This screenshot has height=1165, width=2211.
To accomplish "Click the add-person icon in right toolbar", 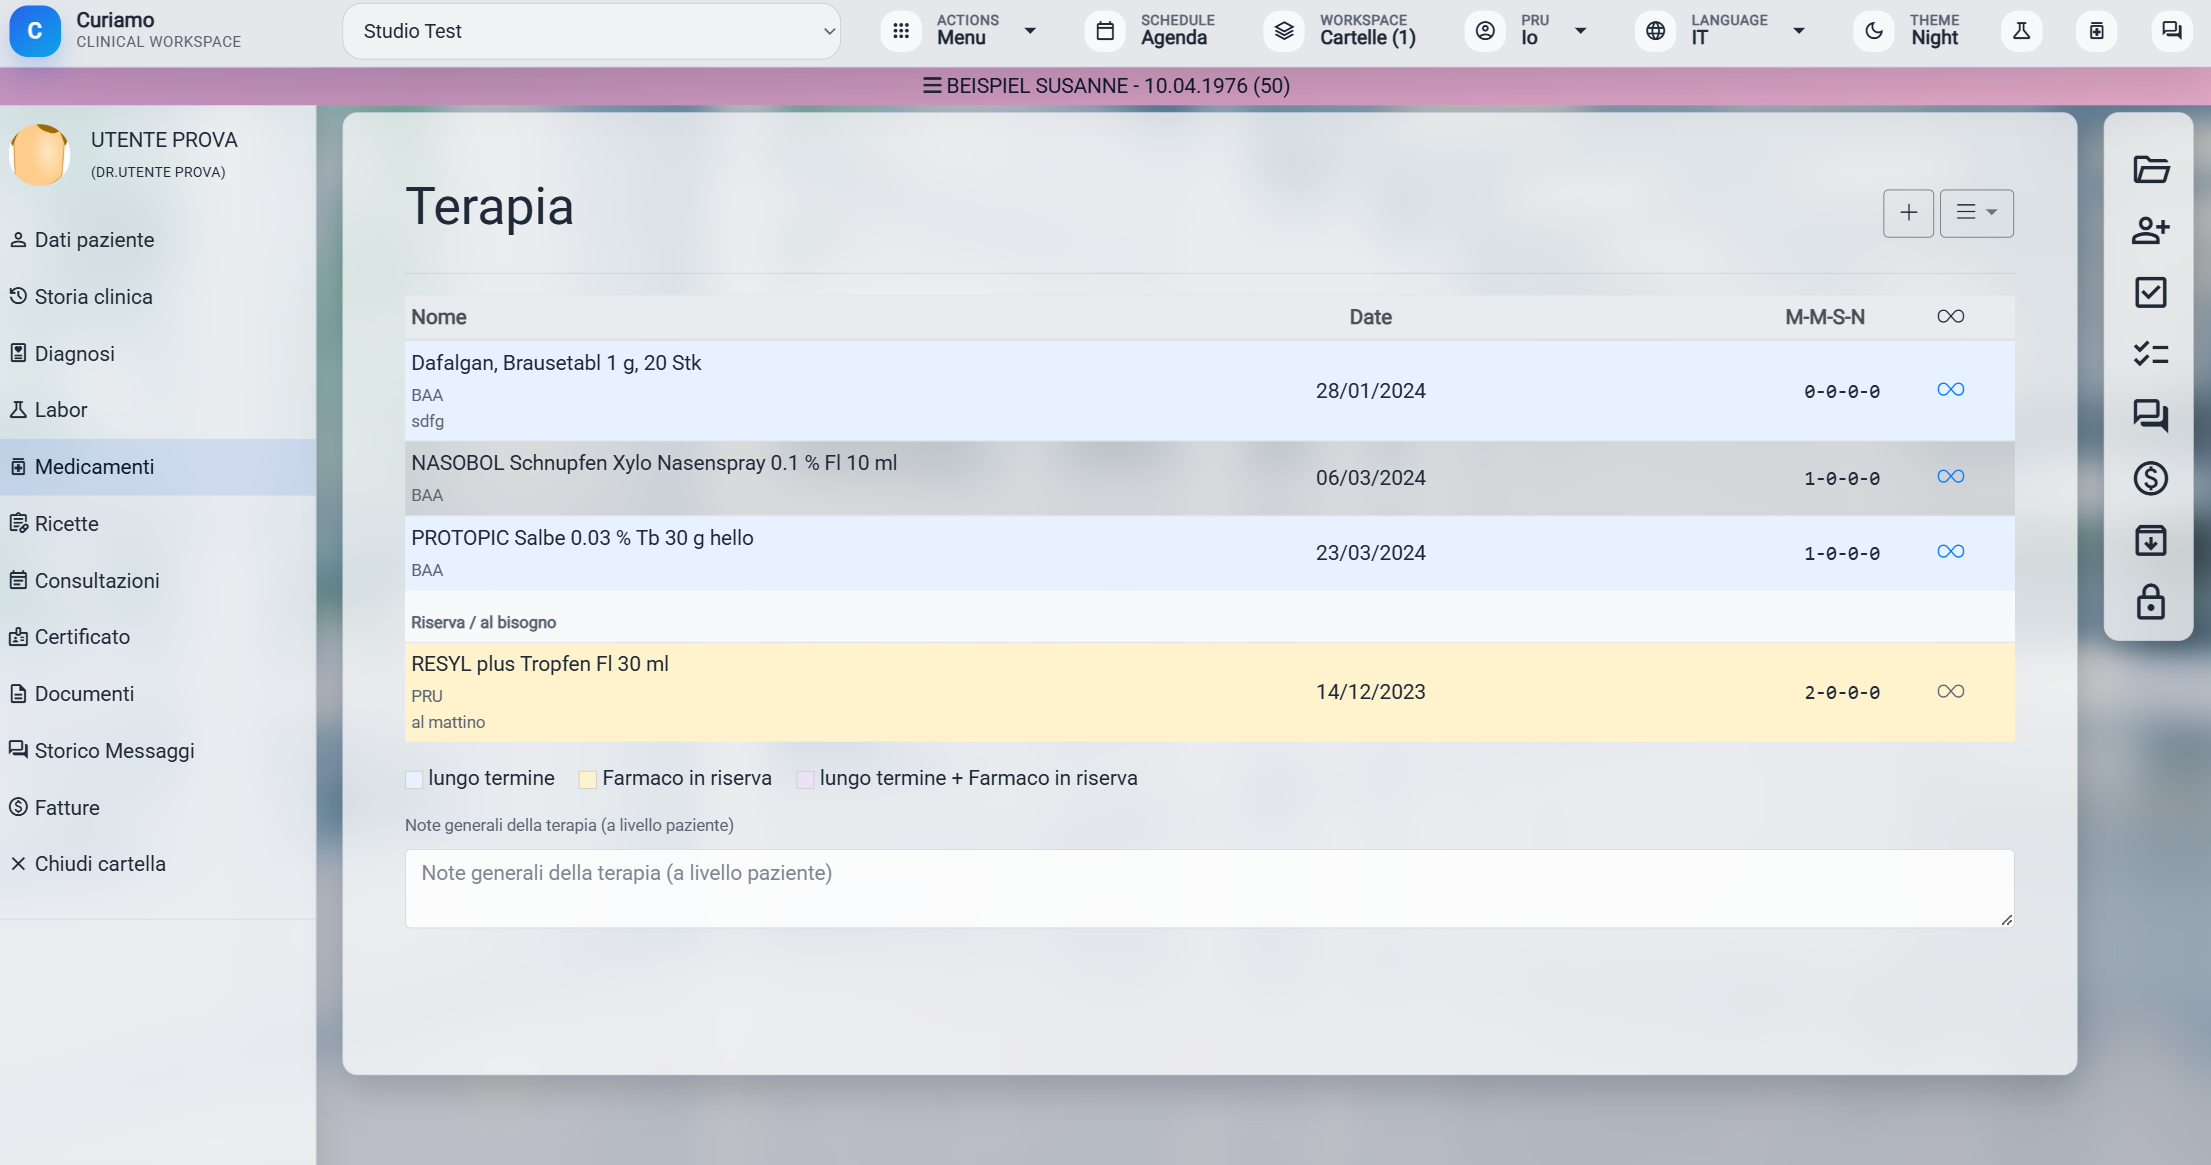I will pos(2150,231).
